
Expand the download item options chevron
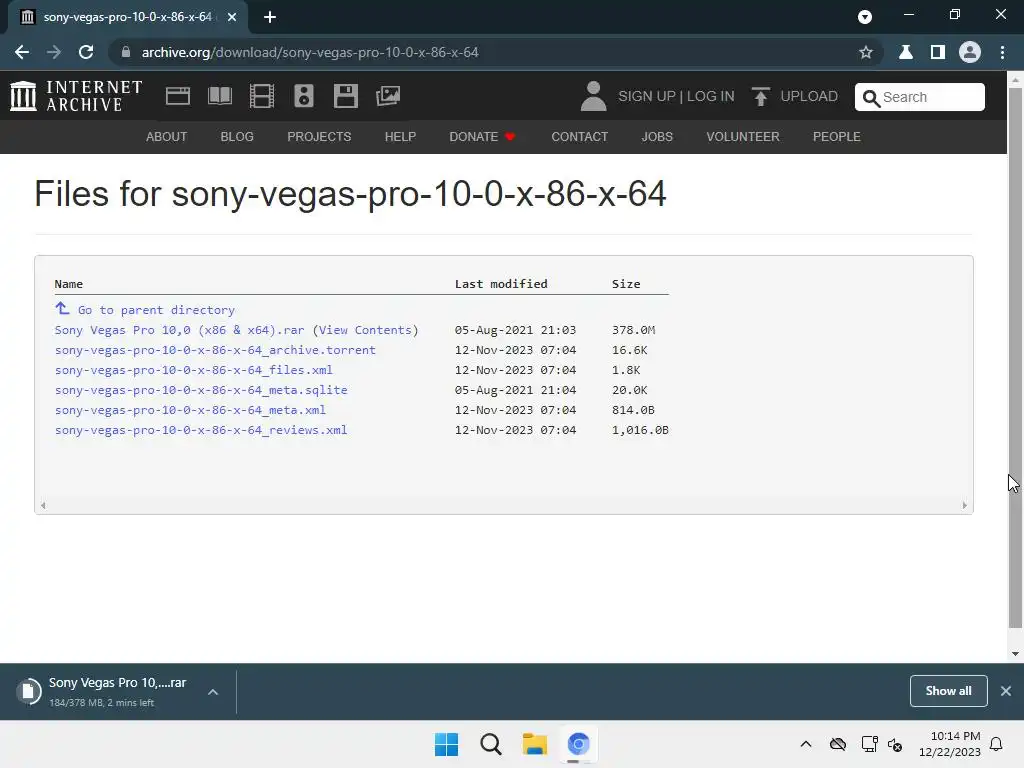[x=213, y=692]
